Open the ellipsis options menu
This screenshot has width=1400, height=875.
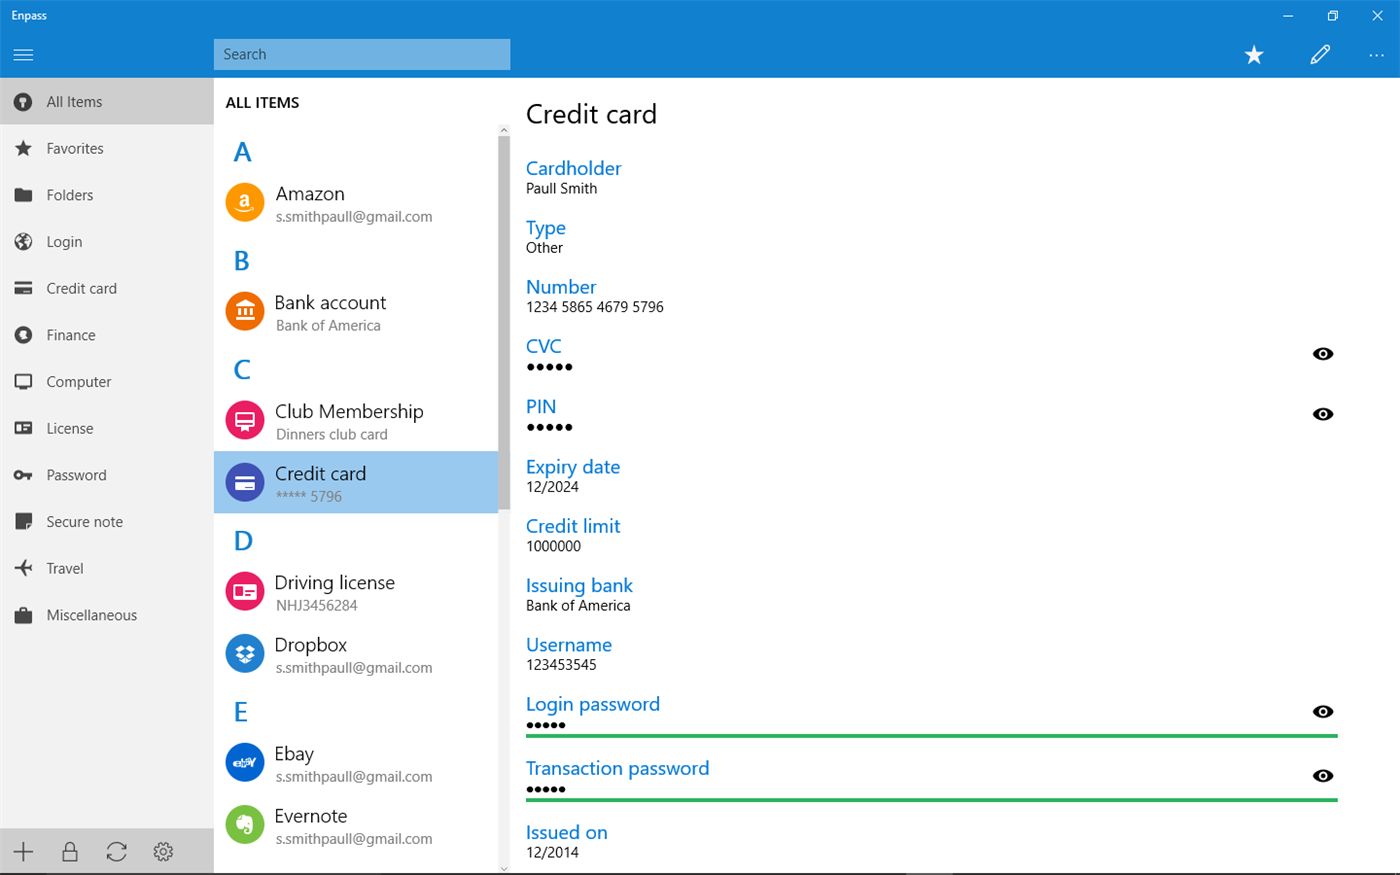1376,55
